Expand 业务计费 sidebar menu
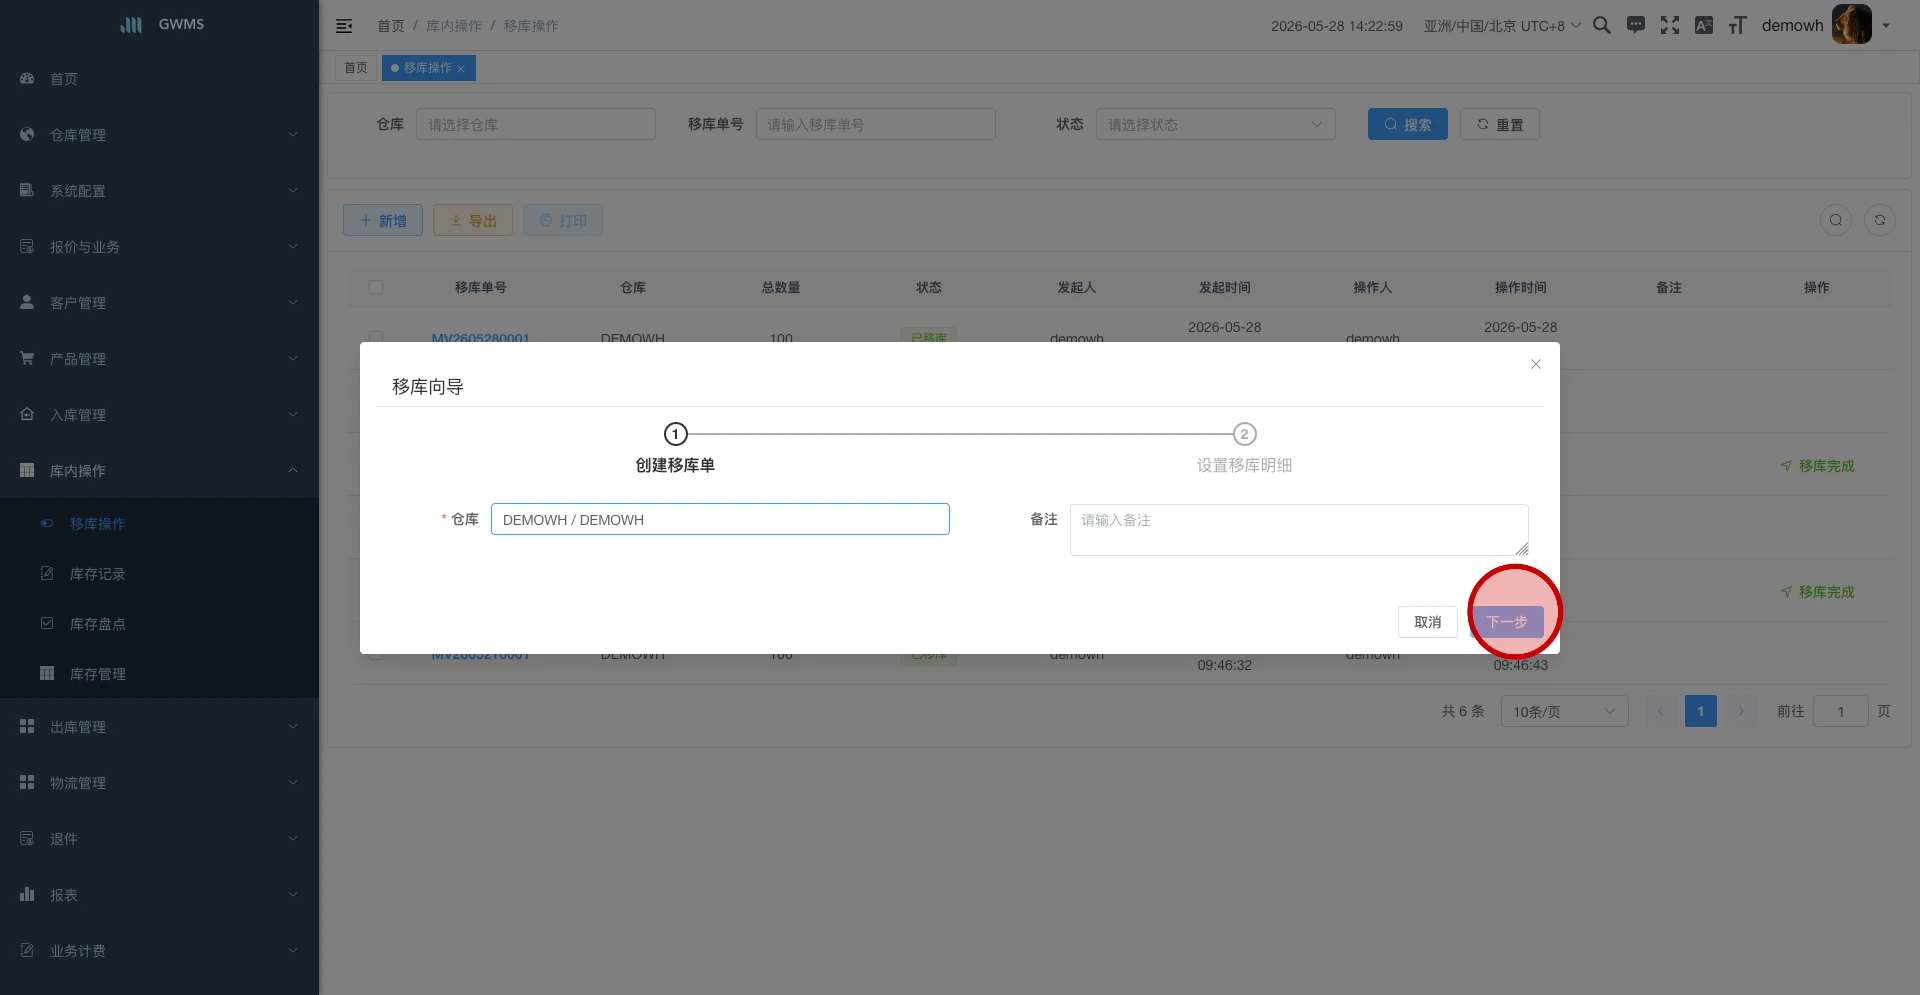The image size is (1920, 995). (x=160, y=951)
